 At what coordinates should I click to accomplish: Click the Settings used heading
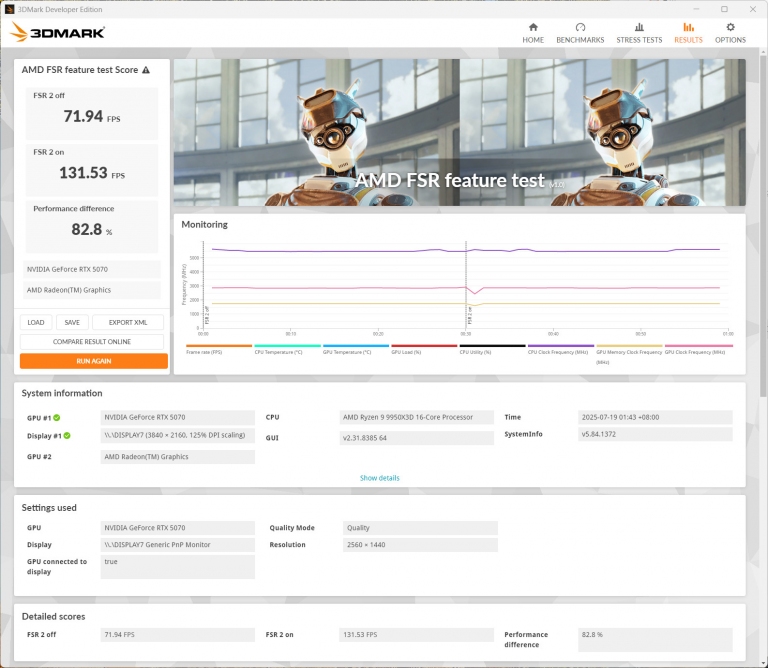49,508
